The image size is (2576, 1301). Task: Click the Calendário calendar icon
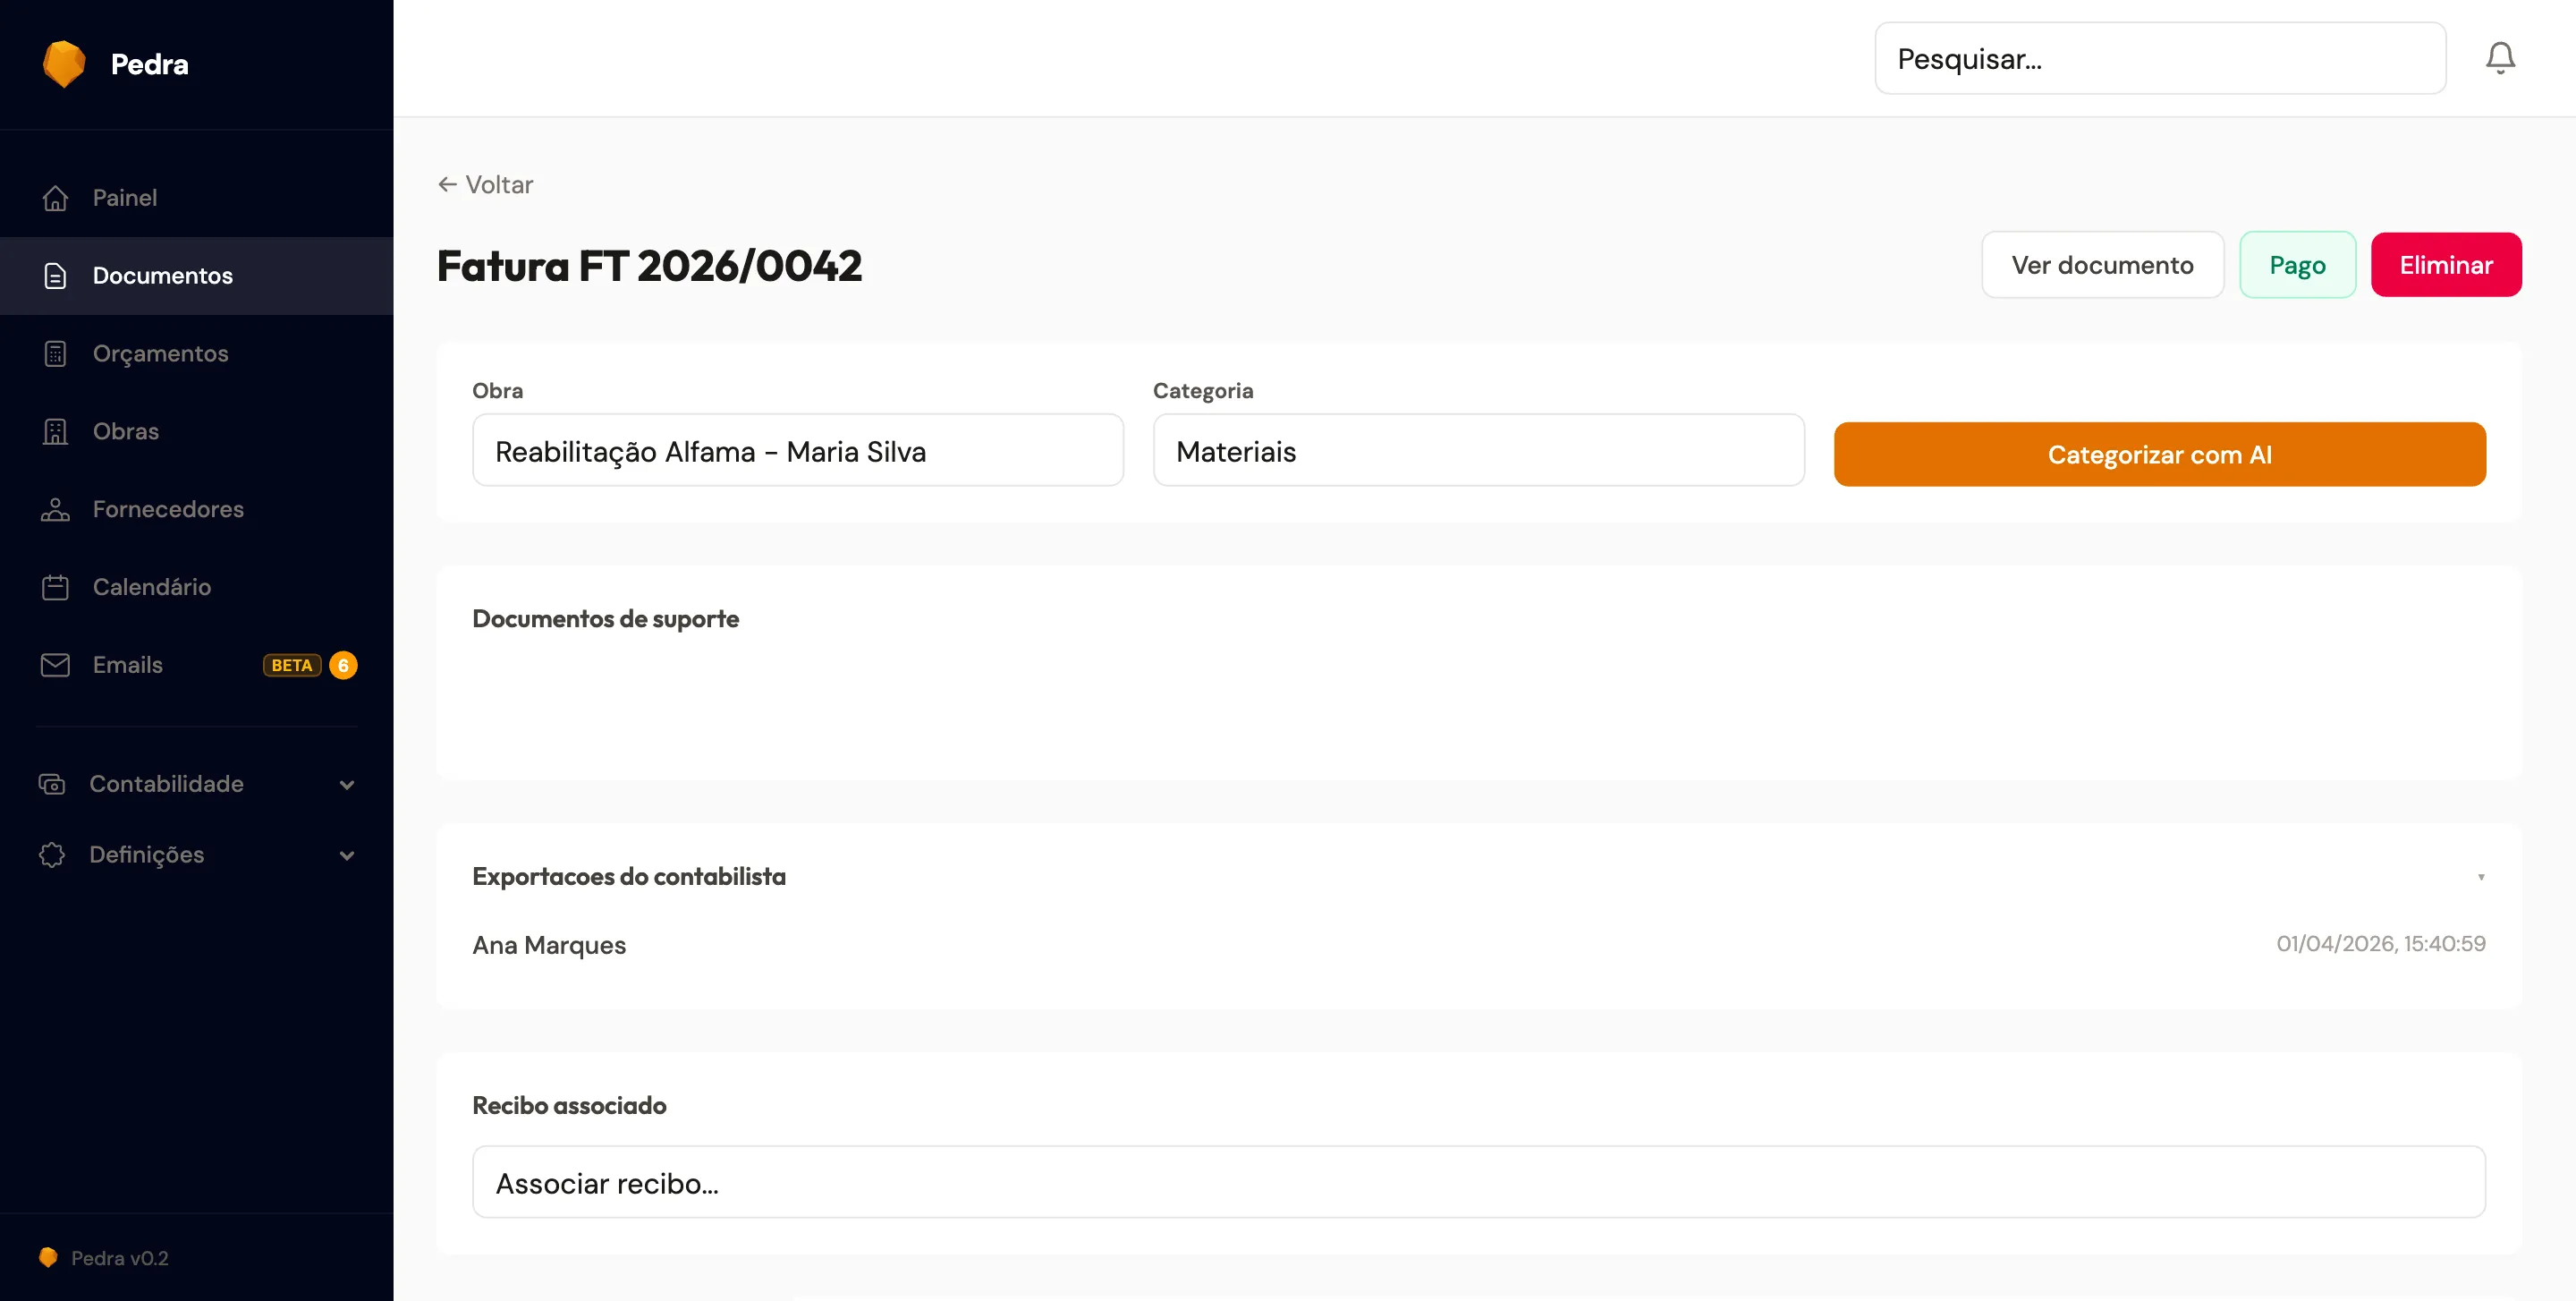[56, 587]
